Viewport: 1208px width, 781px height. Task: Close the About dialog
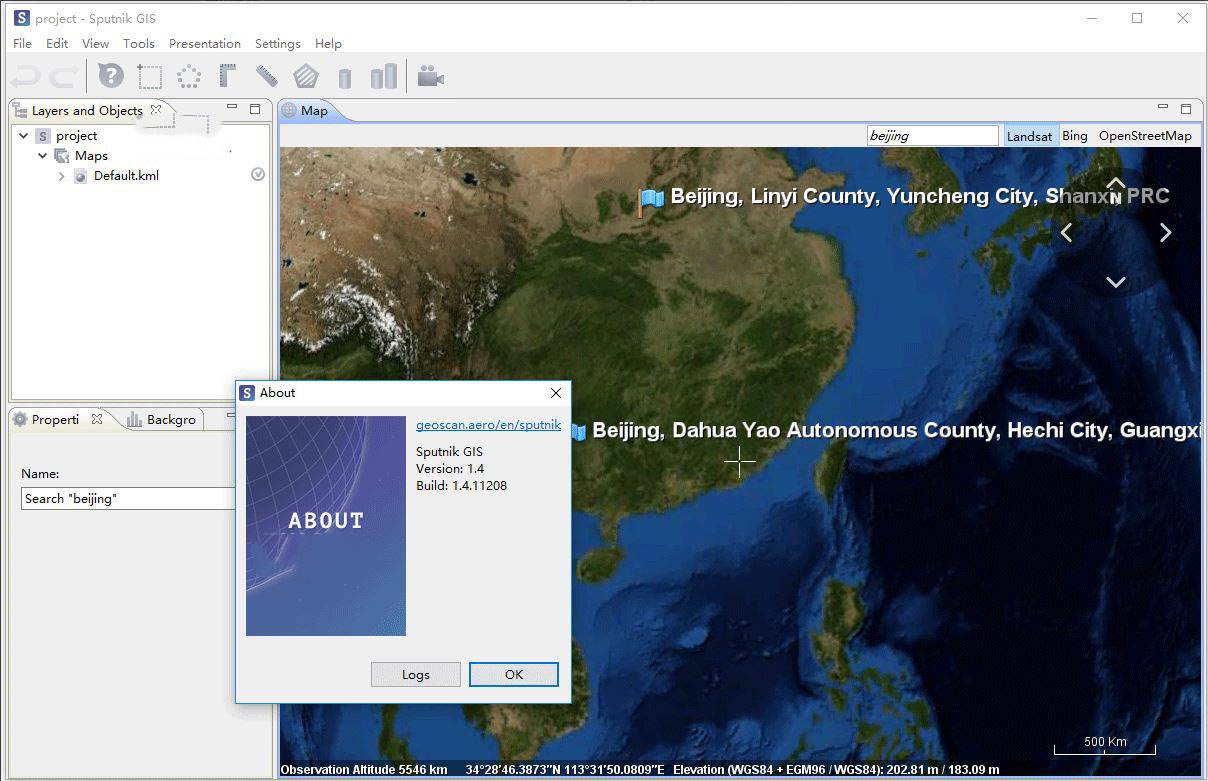556,393
